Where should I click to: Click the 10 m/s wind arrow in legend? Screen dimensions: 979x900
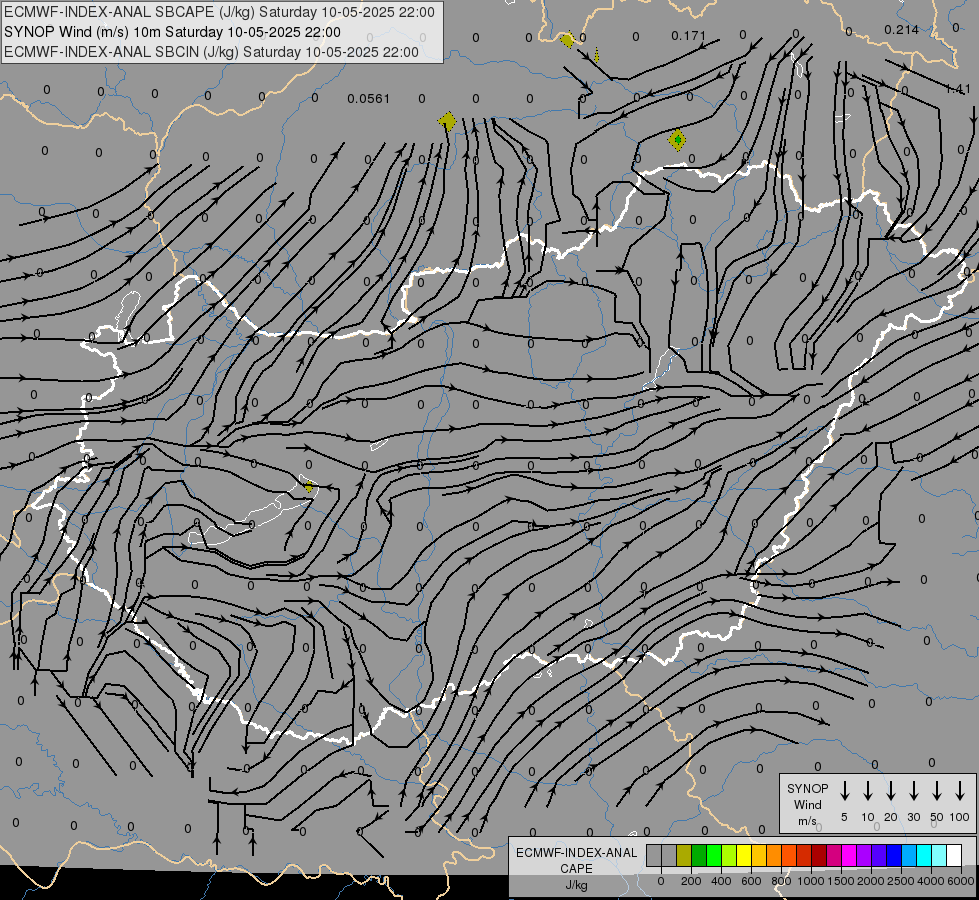click(868, 791)
